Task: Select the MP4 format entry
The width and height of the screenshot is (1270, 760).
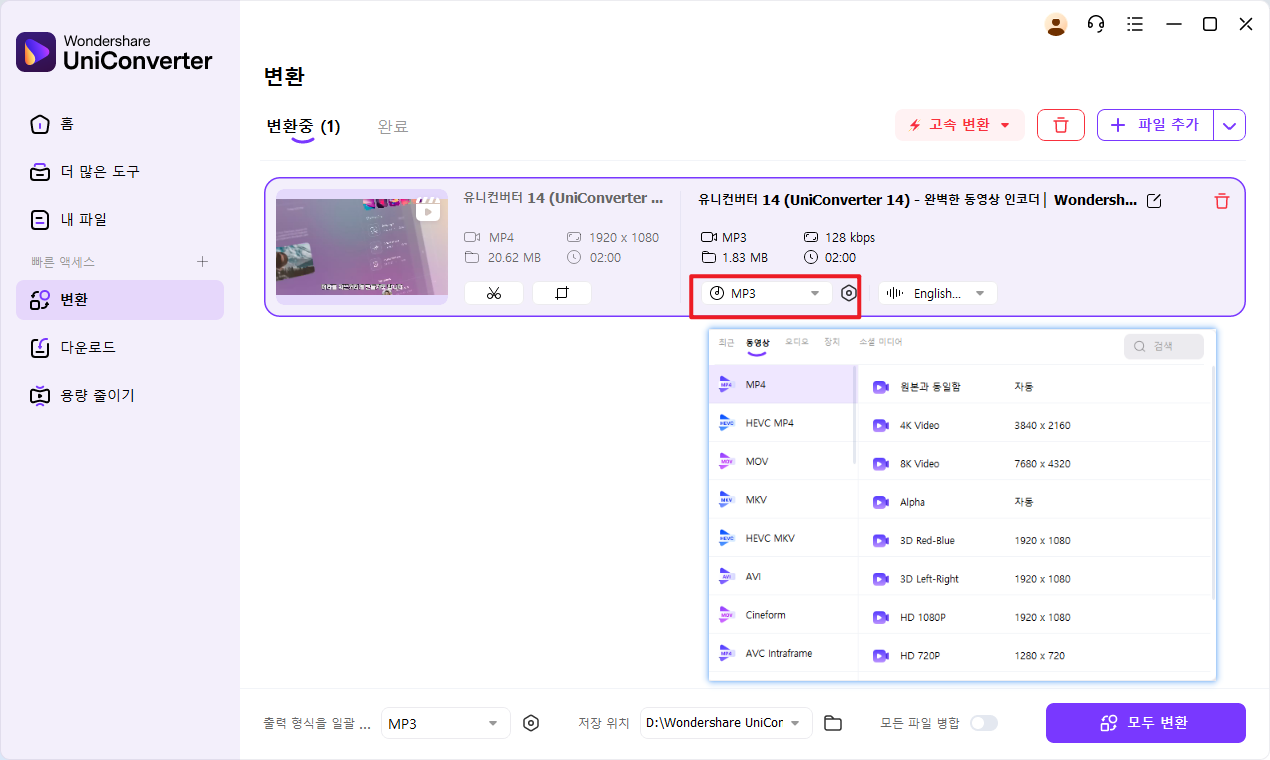Action: [782, 385]
